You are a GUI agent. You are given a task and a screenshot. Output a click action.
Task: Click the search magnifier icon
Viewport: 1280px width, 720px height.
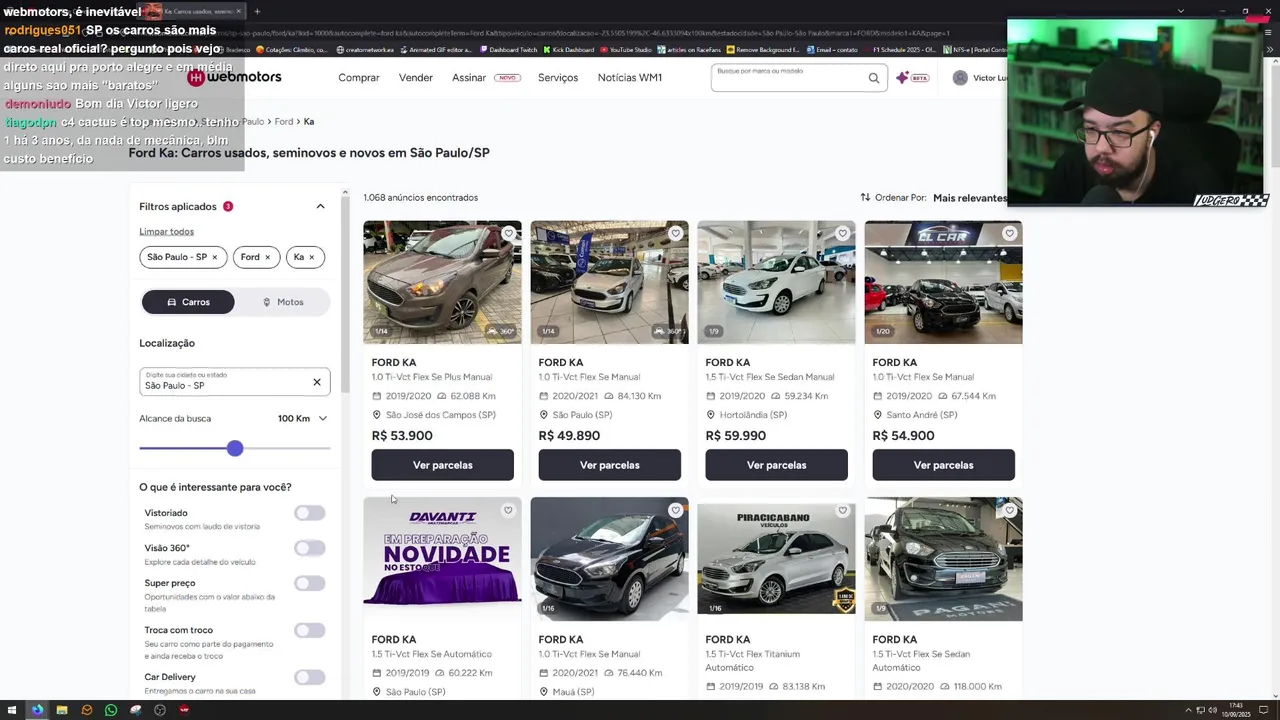pos(874,78)
